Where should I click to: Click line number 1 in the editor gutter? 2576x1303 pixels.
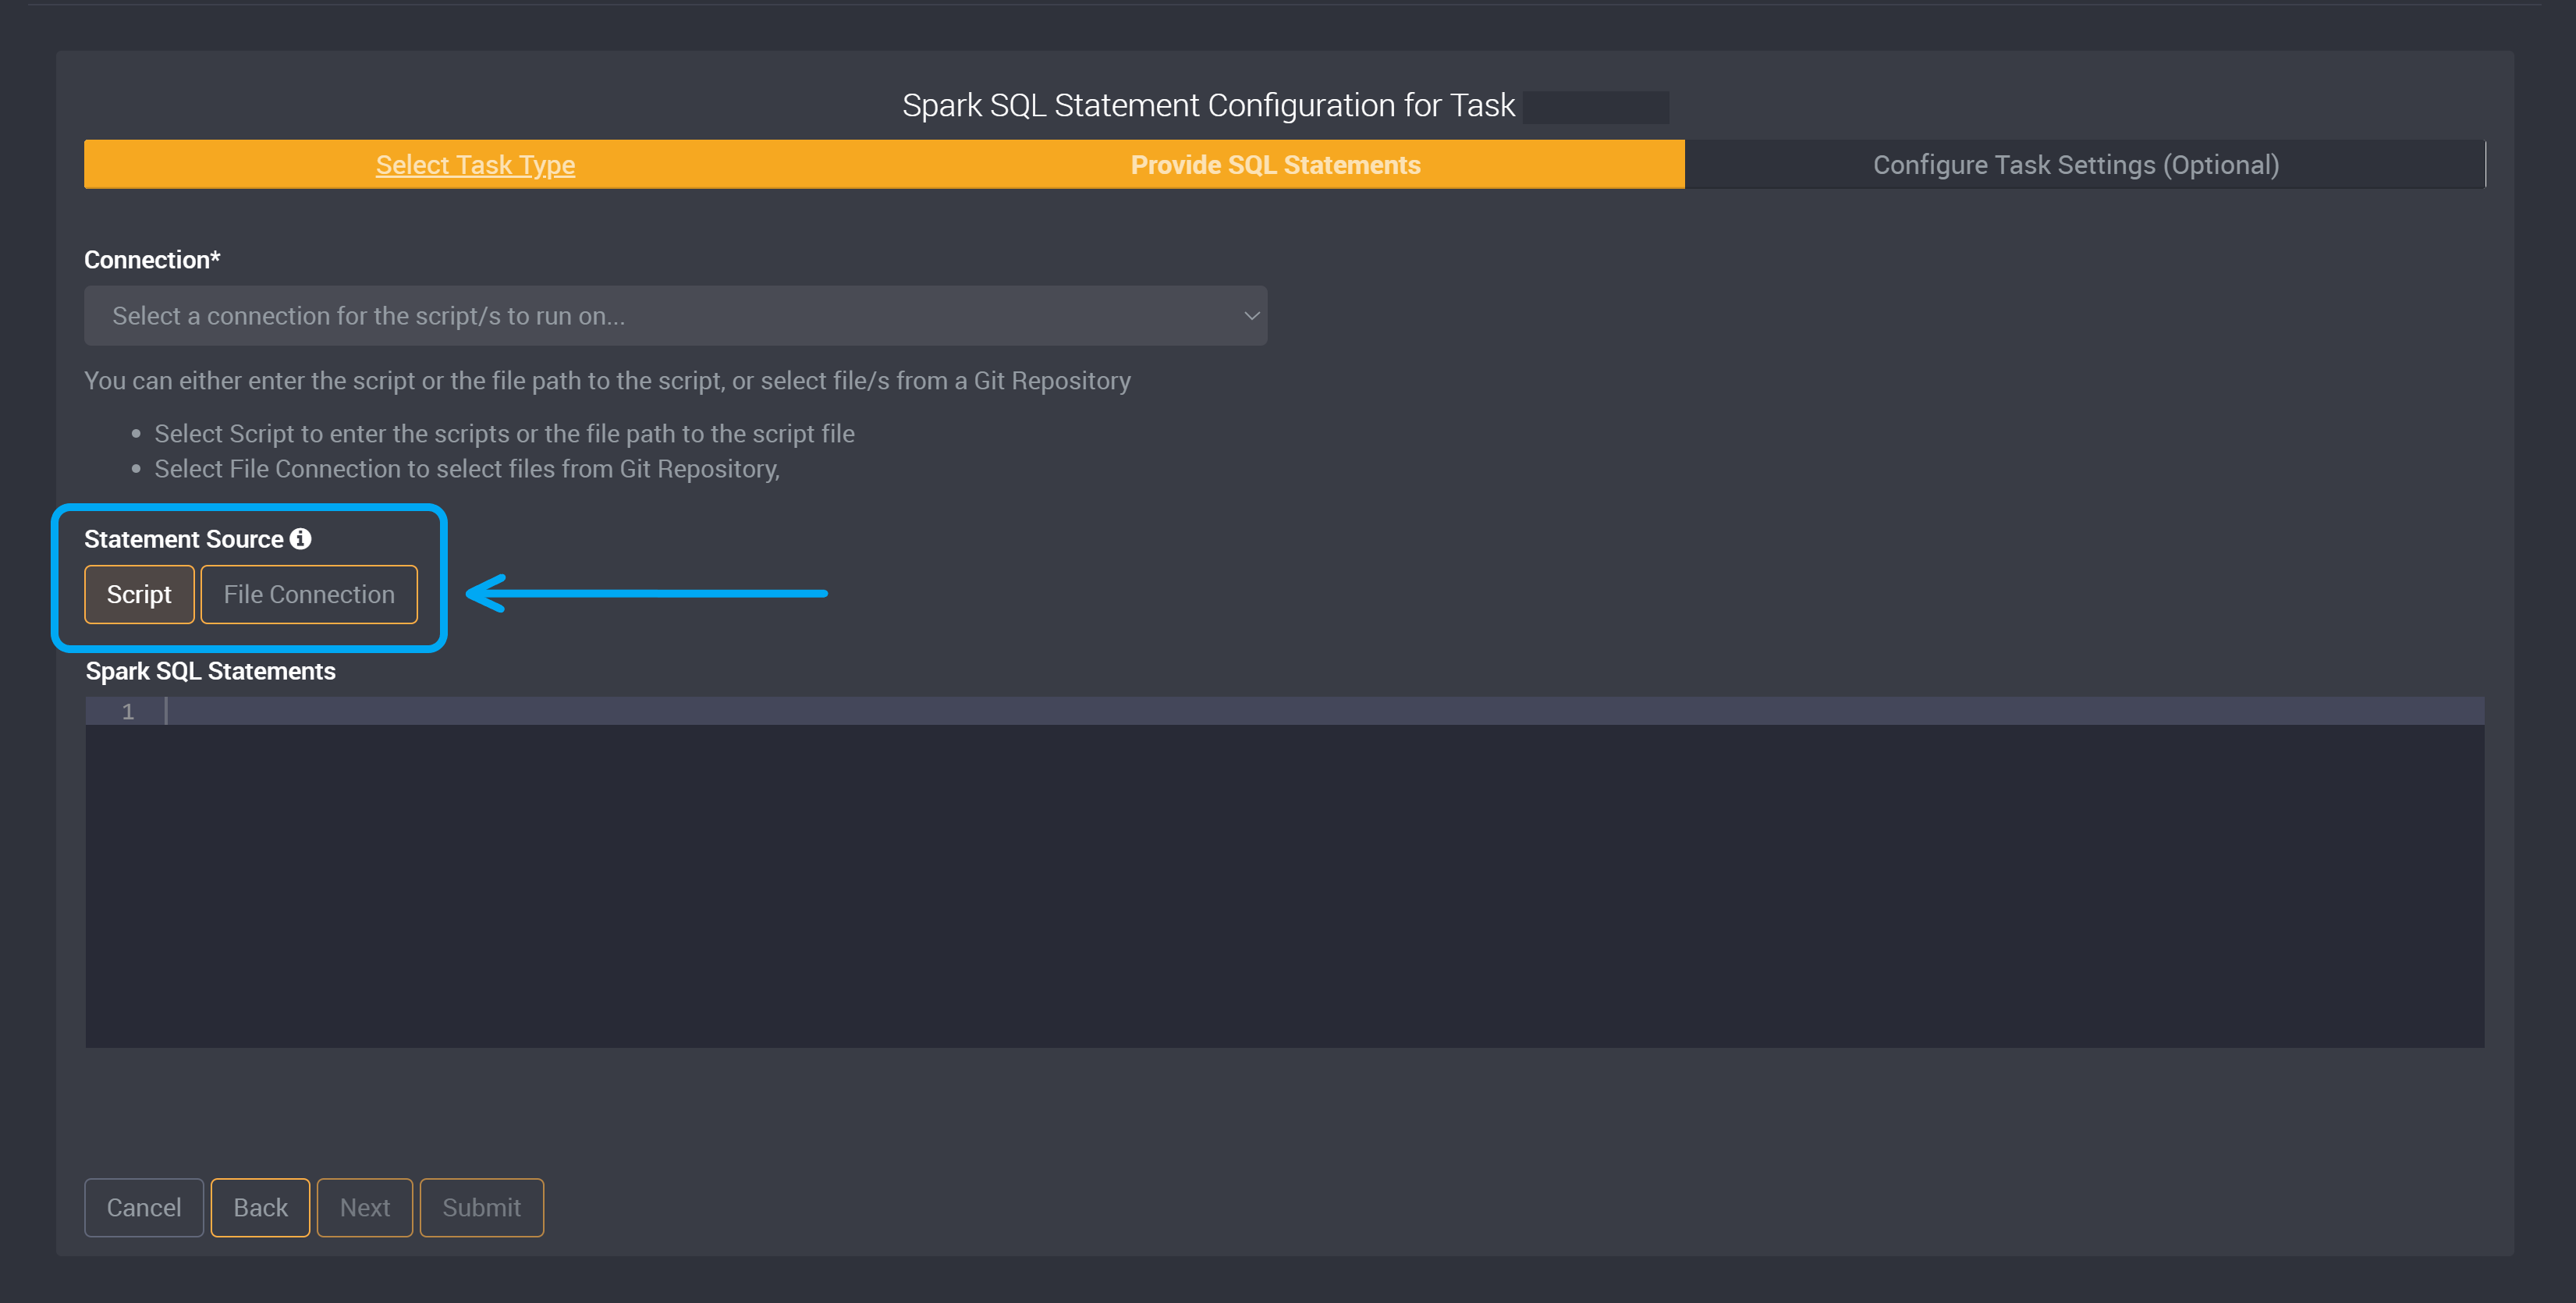point(128,712)
